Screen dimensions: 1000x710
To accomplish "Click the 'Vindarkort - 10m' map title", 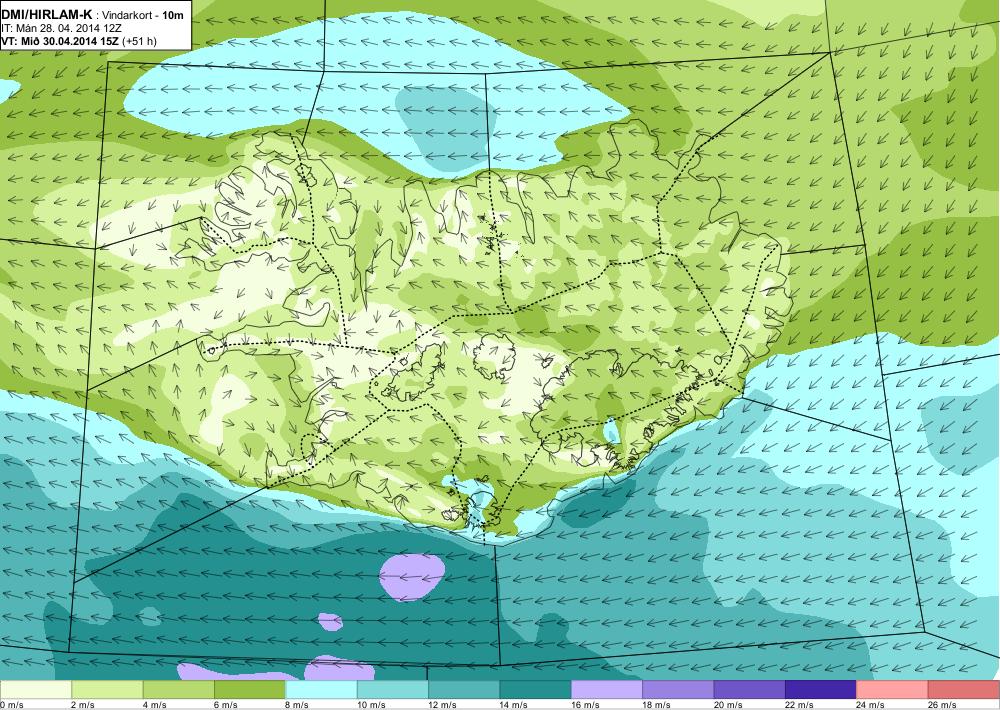I will coord(145,15).
